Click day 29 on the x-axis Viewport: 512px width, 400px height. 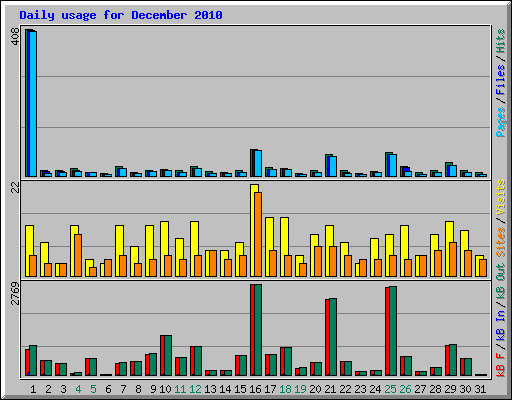(x=450, y=389)
